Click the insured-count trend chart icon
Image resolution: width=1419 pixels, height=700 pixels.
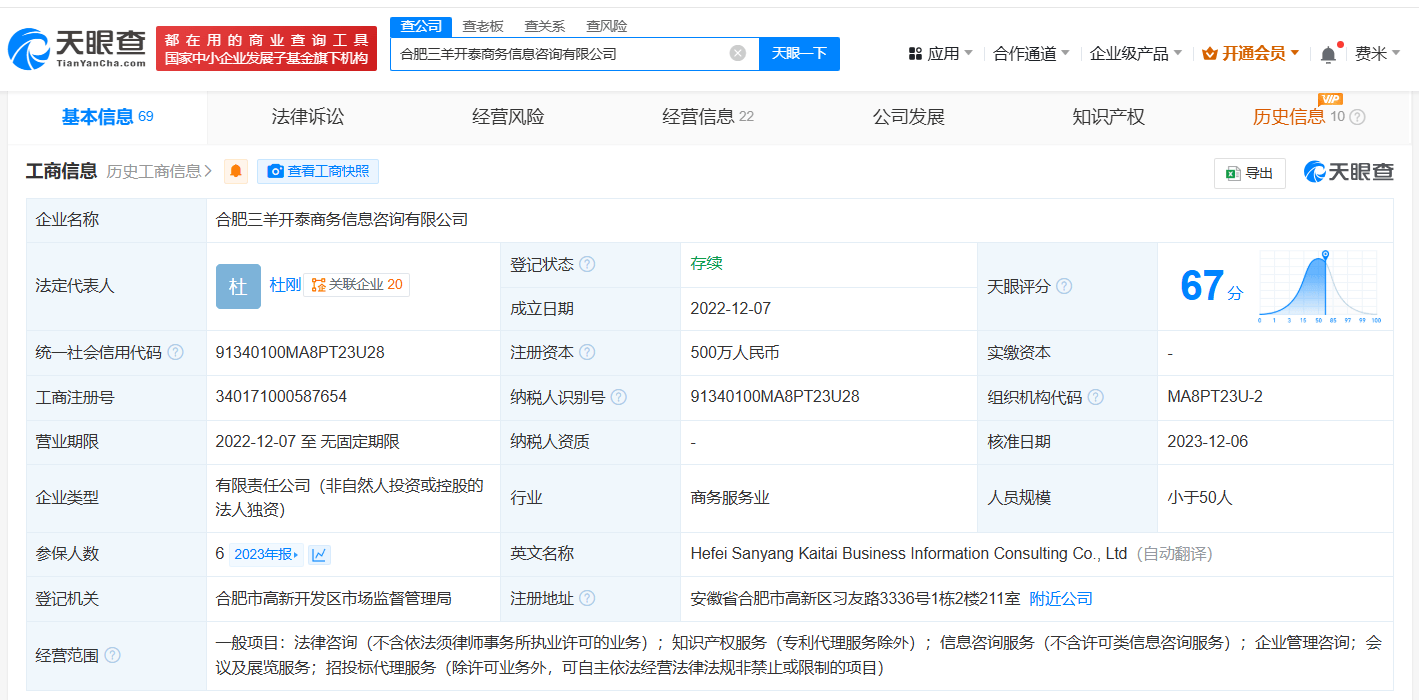coord(319,554)
